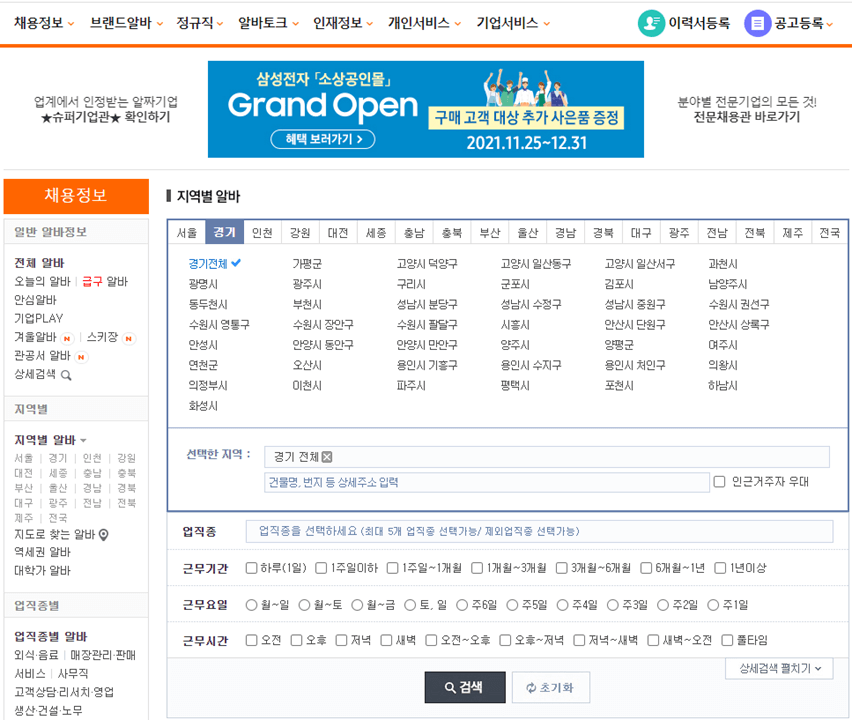Click the map pin icon beside 지도로 찾는 알바

click(104, 535)
